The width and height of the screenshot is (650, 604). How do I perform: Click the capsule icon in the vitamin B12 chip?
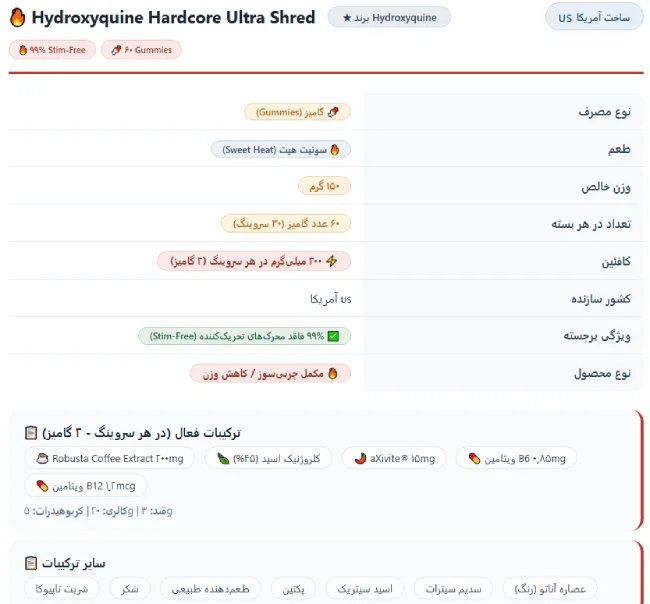(42, 486)
